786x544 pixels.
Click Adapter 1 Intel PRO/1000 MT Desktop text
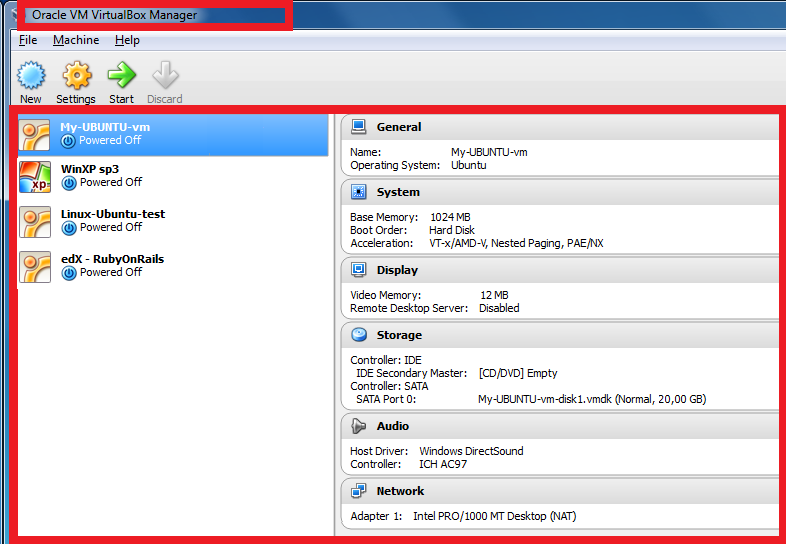(x=495, y=516)
